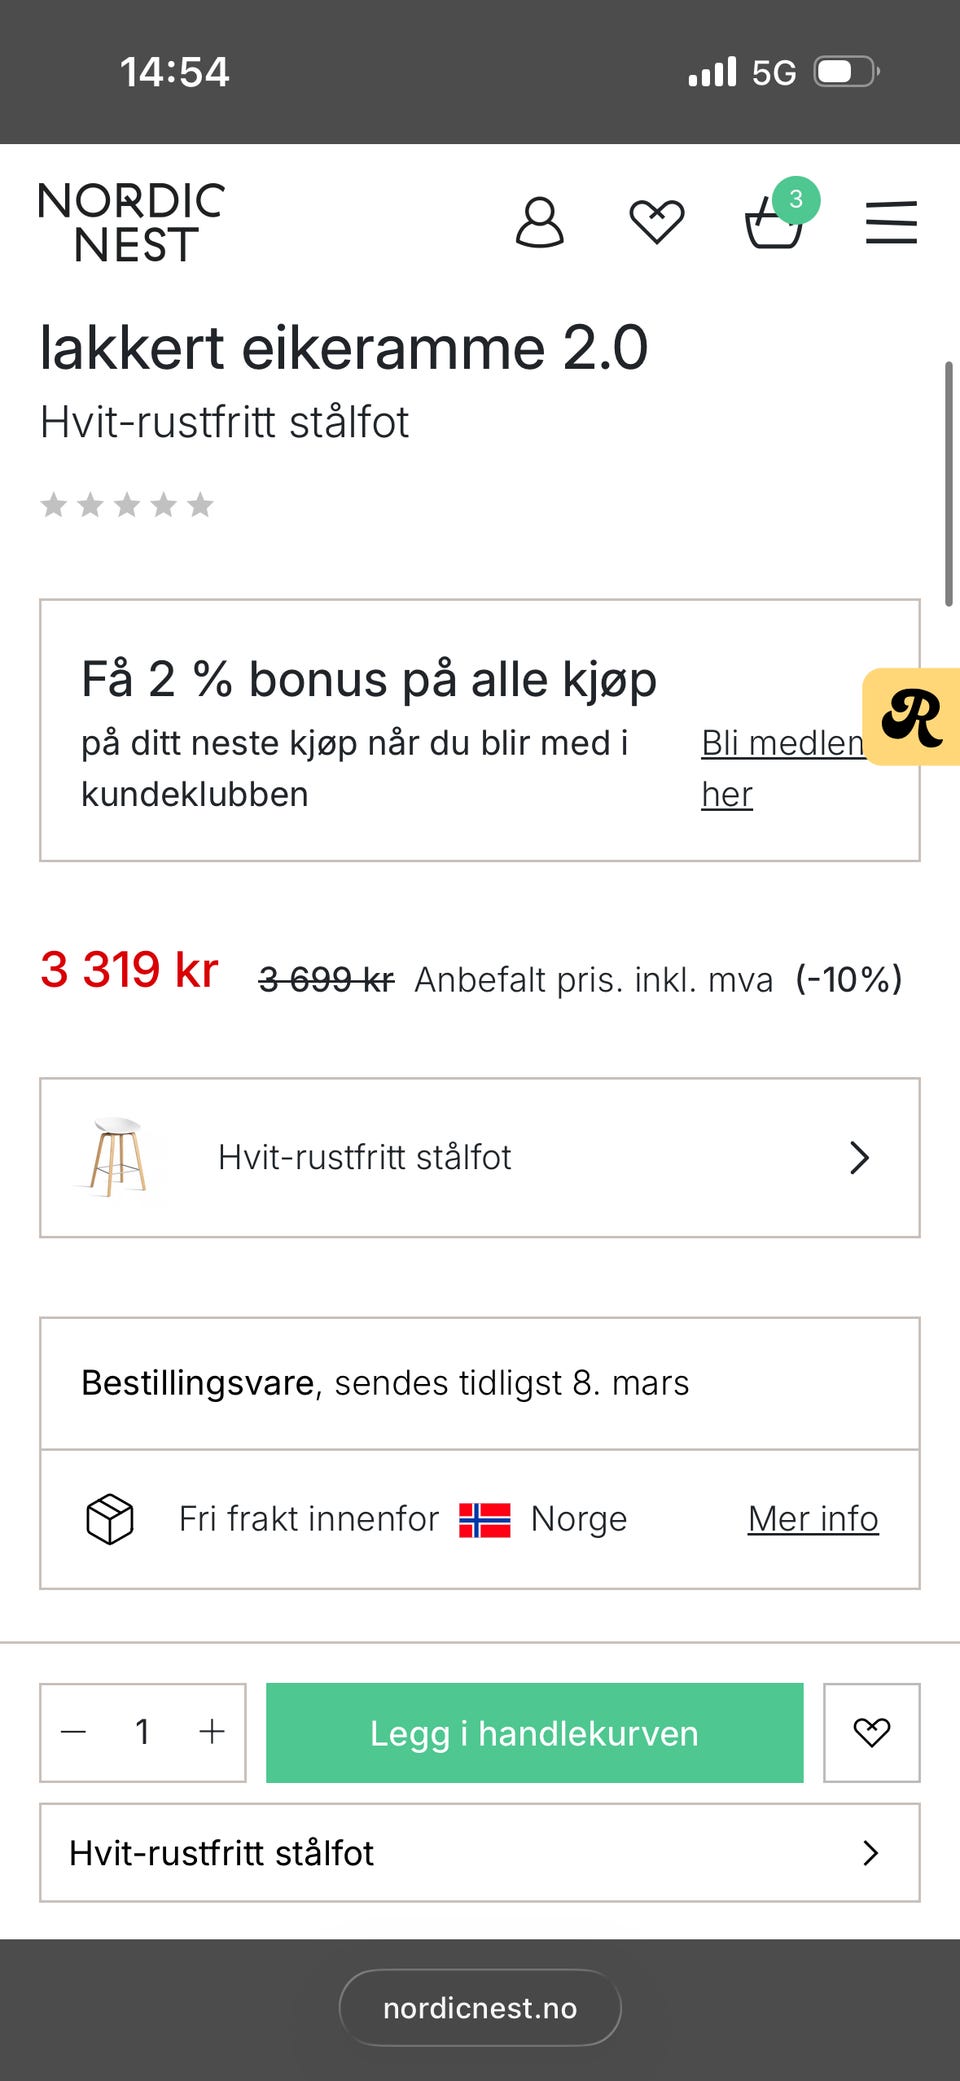The image size is (960, 2081).
Task: Increase quantity with the plus button
Action: click(212, 1732)
